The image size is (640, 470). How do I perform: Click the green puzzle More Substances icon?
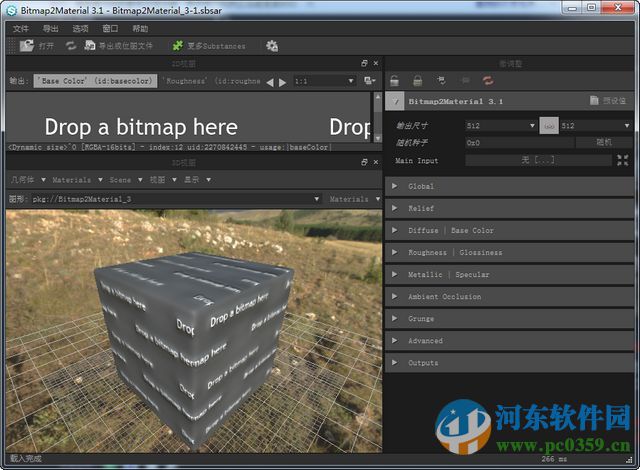[178, 46]
